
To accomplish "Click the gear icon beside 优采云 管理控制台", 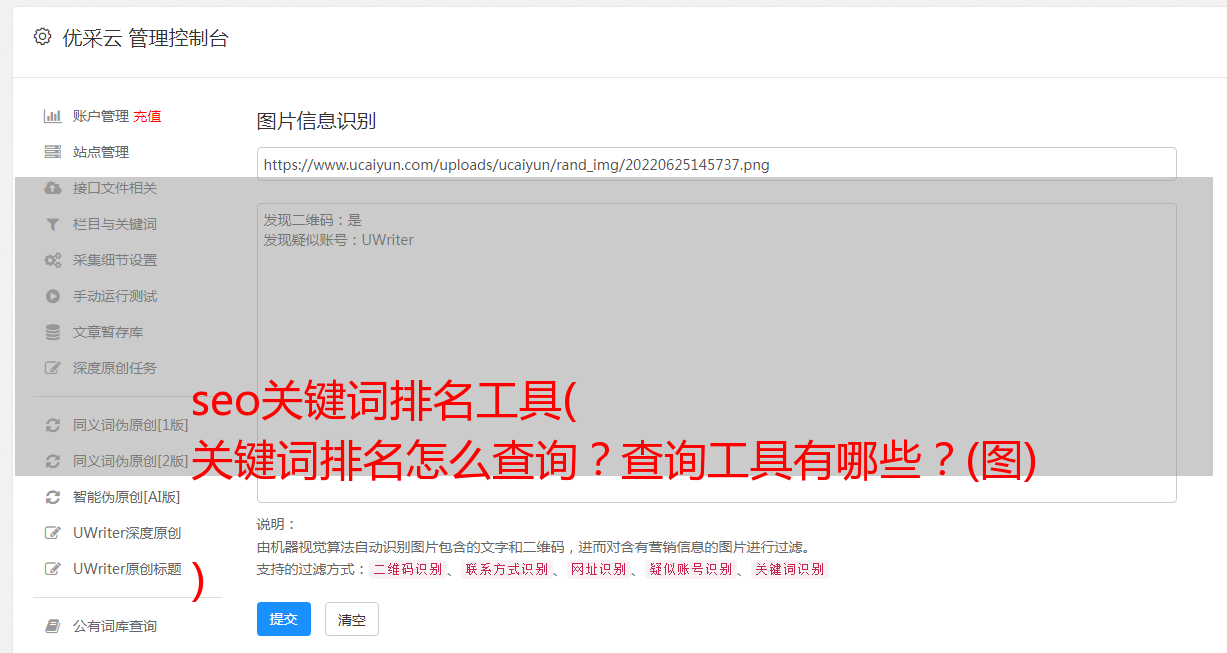I will [x=42, y=37].
